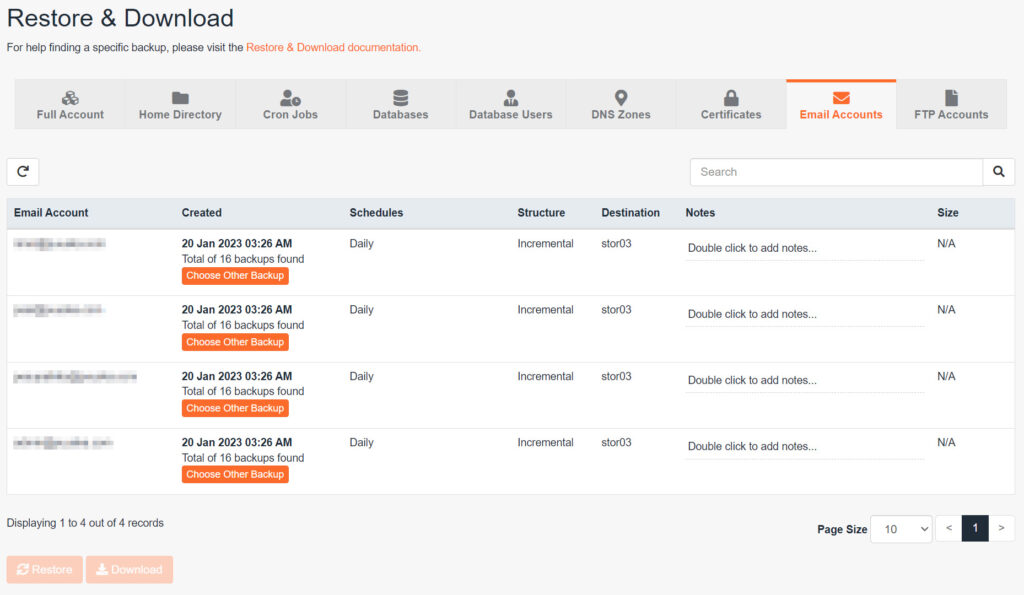Viewport: 1024px width, 595px height.
Task: Go to the previous page arrow
Action: (x=948, y=529)
